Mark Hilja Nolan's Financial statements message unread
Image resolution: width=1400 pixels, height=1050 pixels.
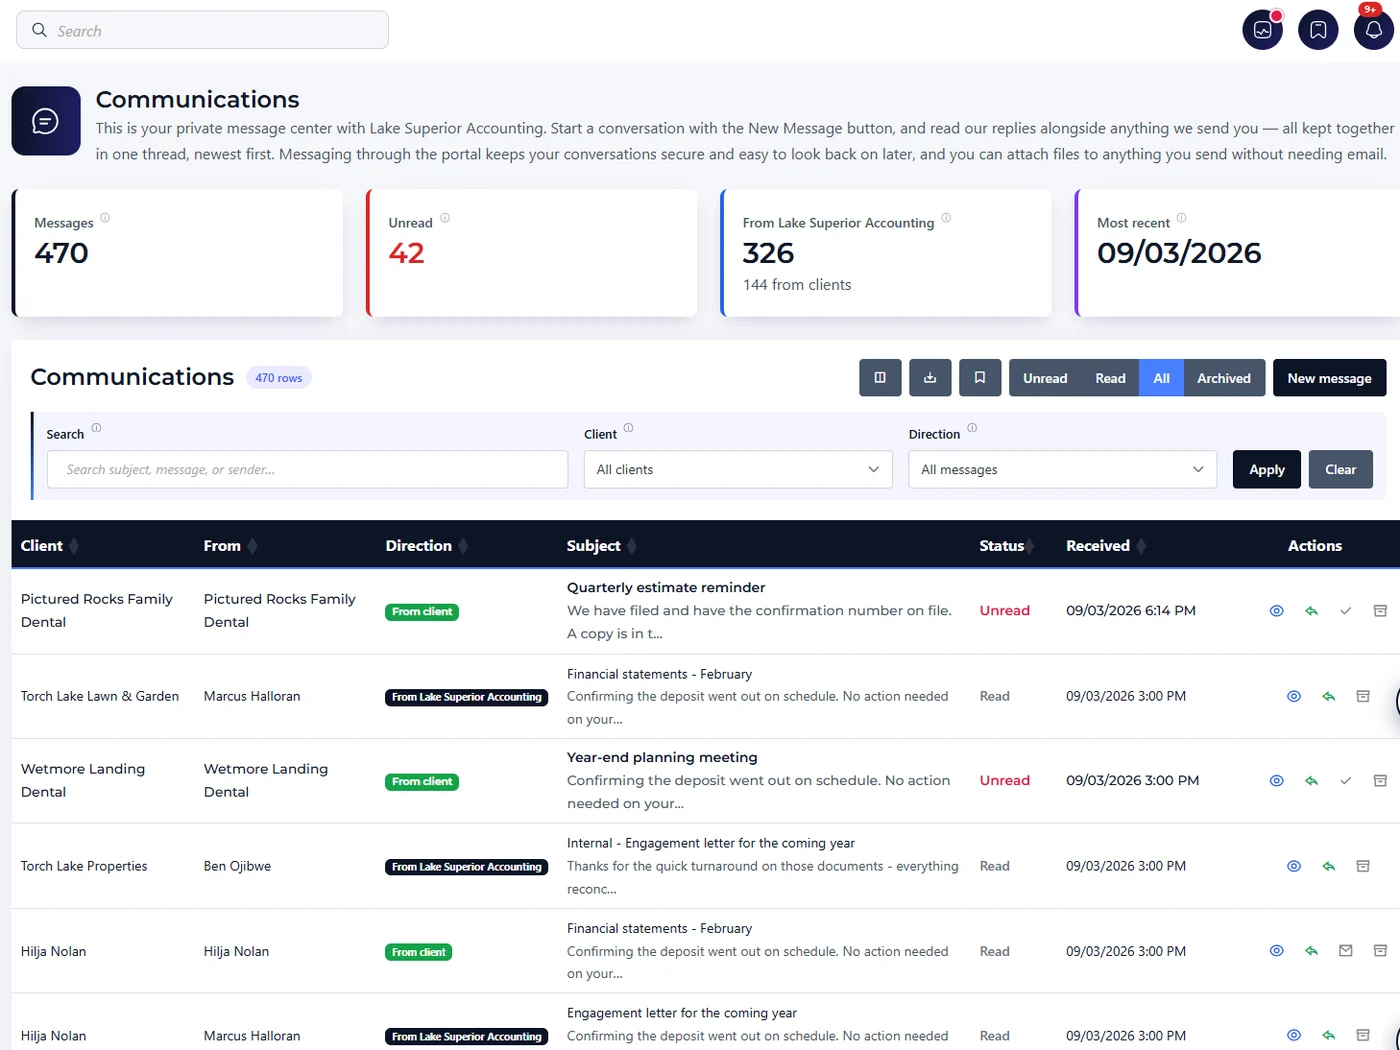pos(1346,951)
